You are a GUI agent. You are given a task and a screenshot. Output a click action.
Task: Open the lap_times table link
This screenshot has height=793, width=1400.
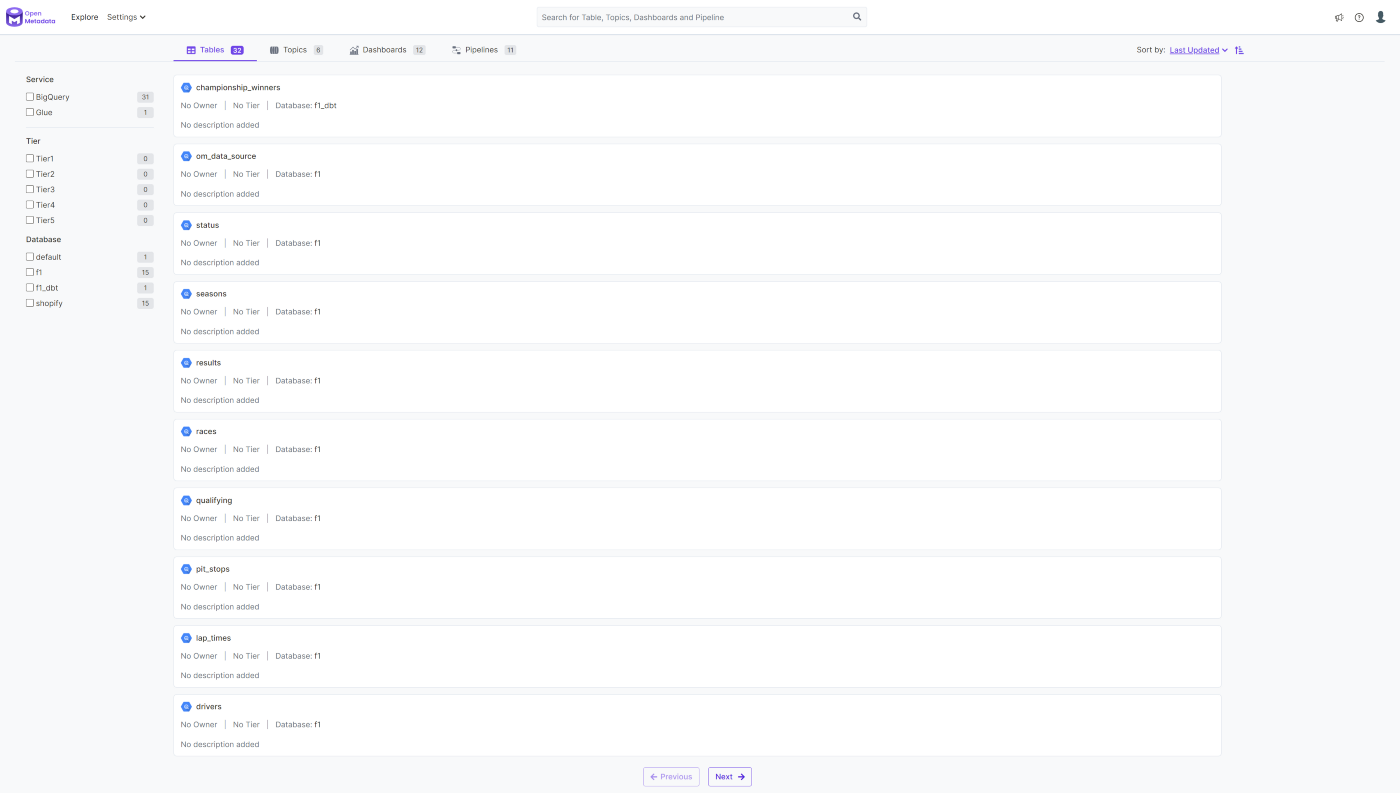tap(213, 638)
